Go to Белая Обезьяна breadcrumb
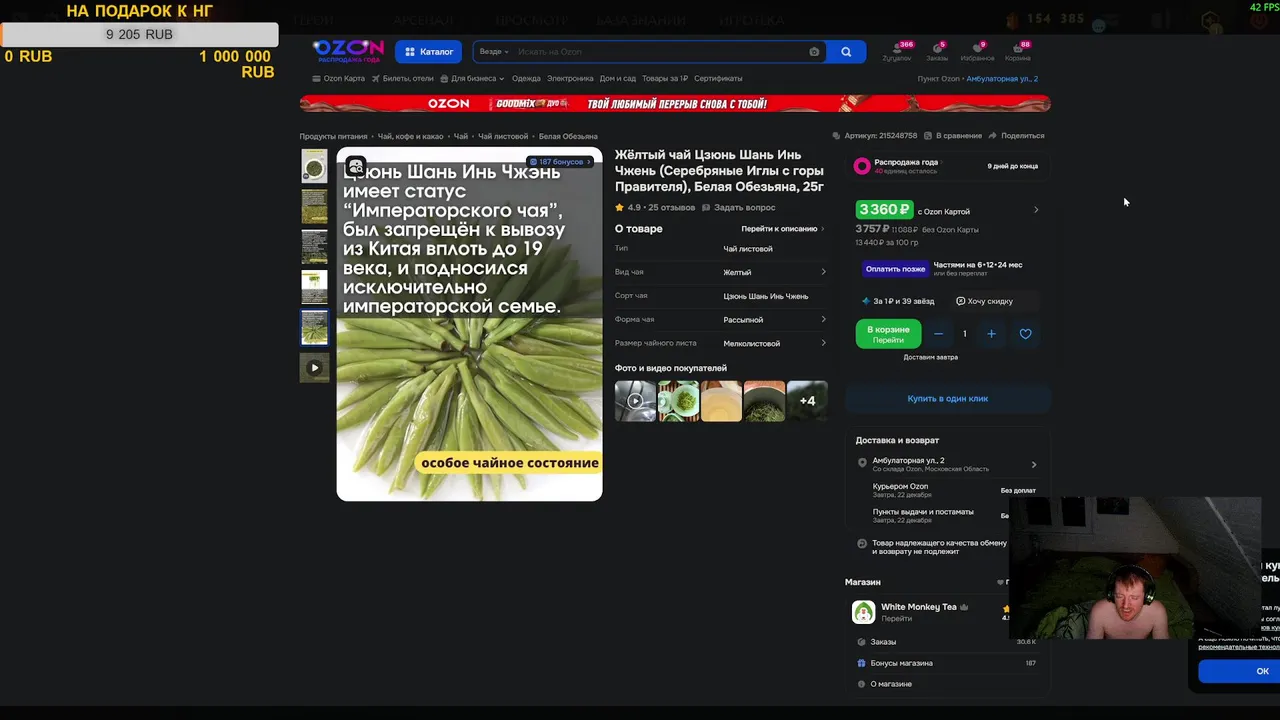 pyautogui.click(x=568, y=136)
